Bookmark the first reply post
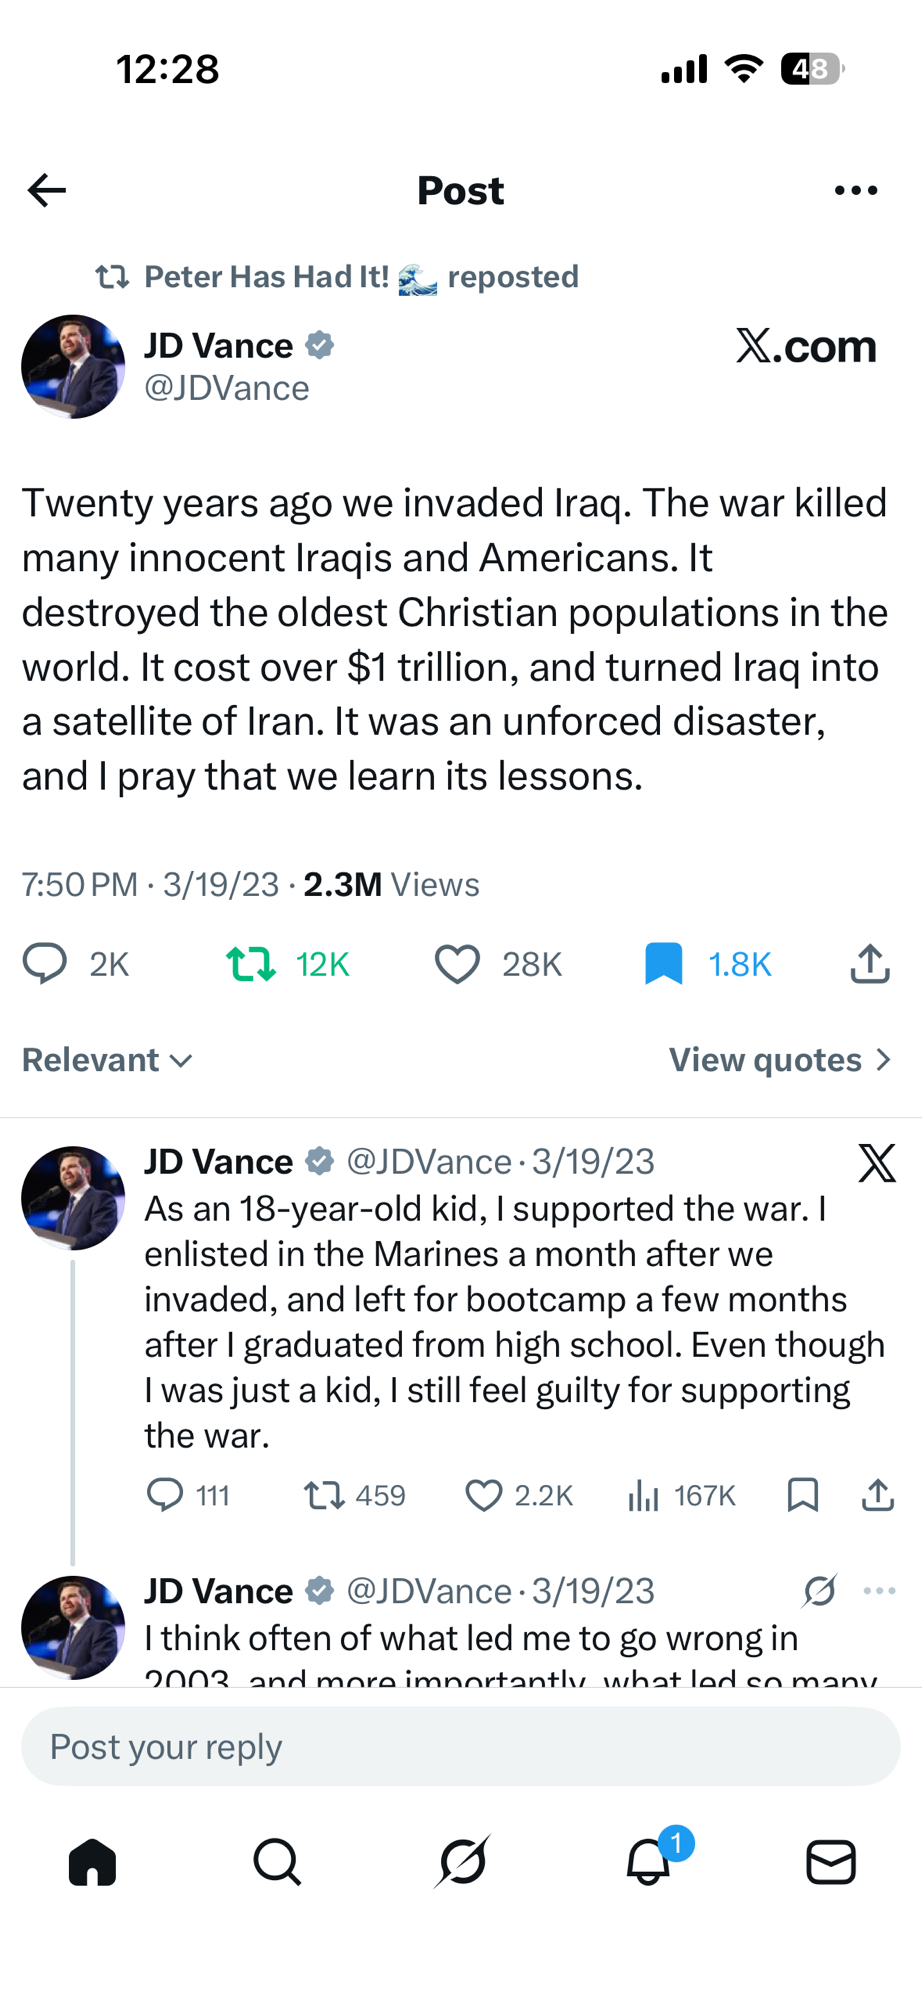Image resolution: width=922 pixels, height=2000 pixels. pos(803,1495)
